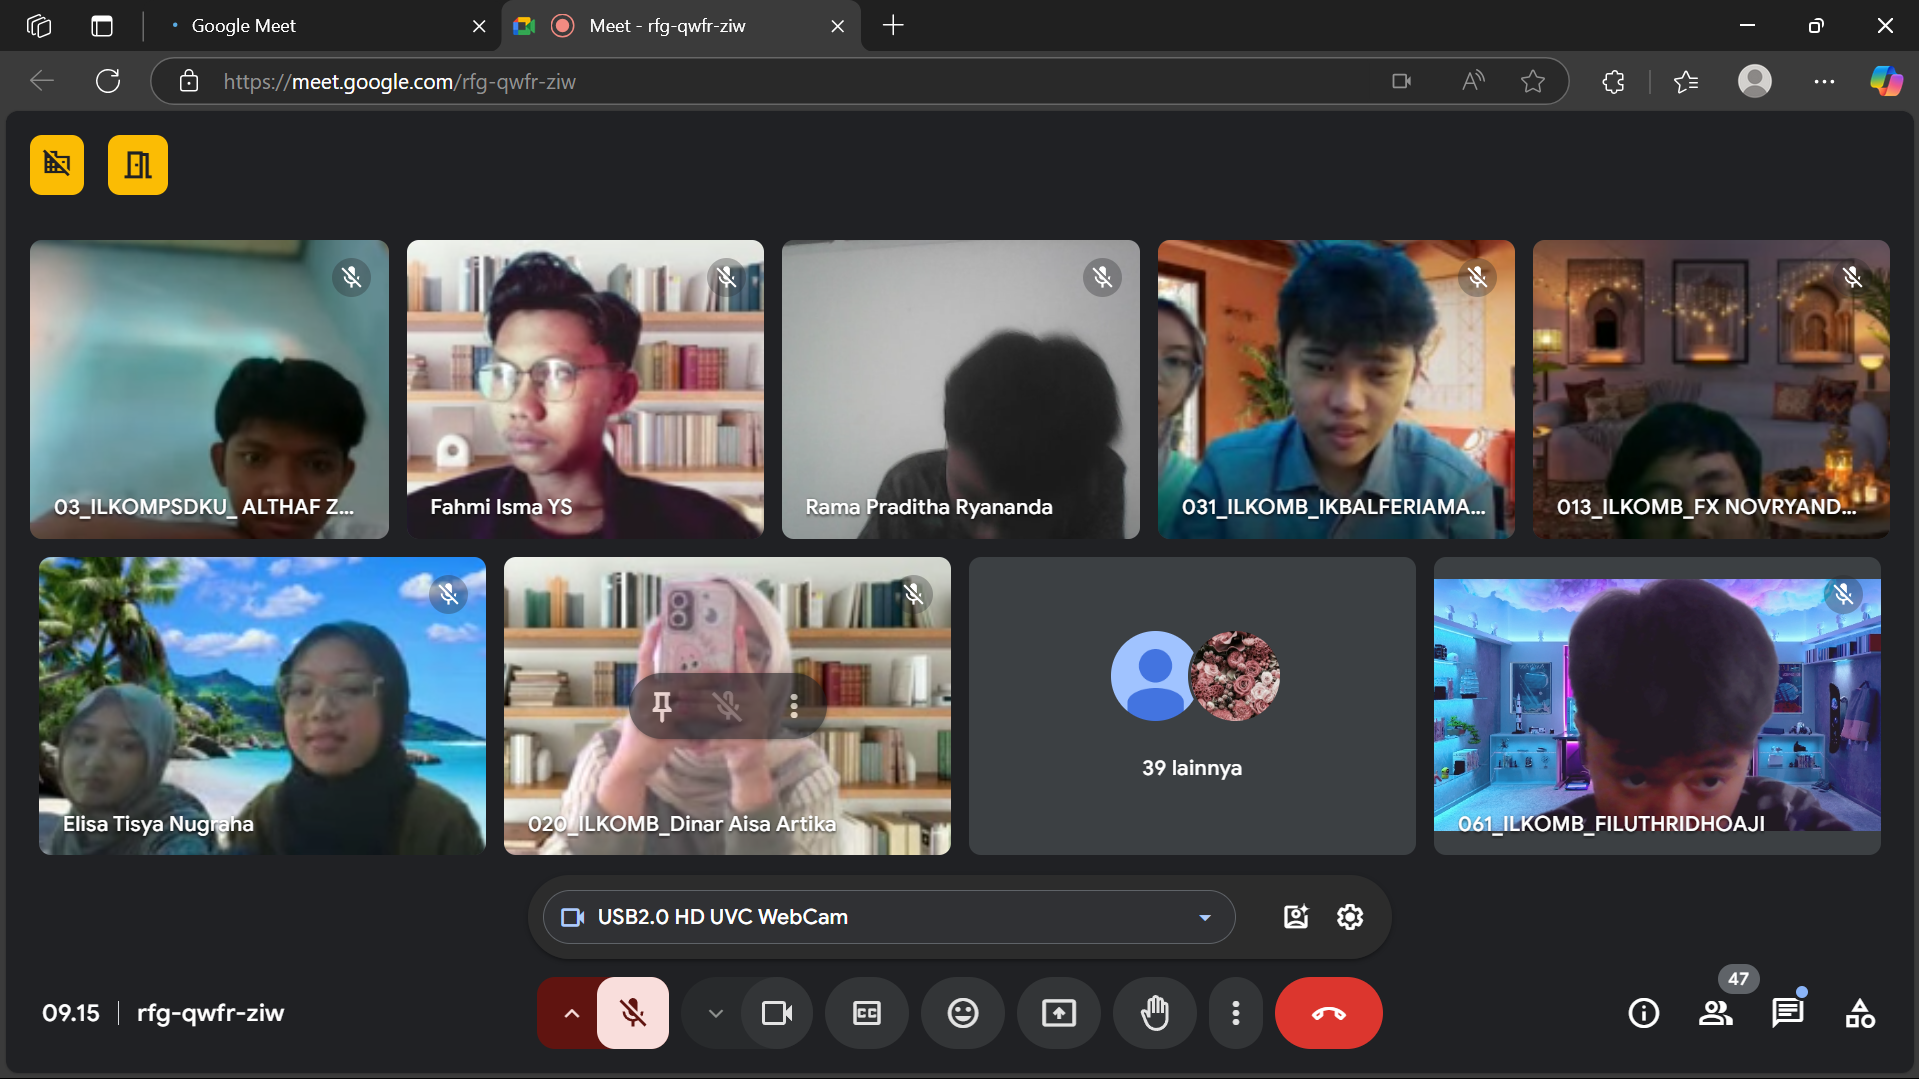Start presenting your screen
Viewport: 1919px width, 1079px height.
1058,1013
